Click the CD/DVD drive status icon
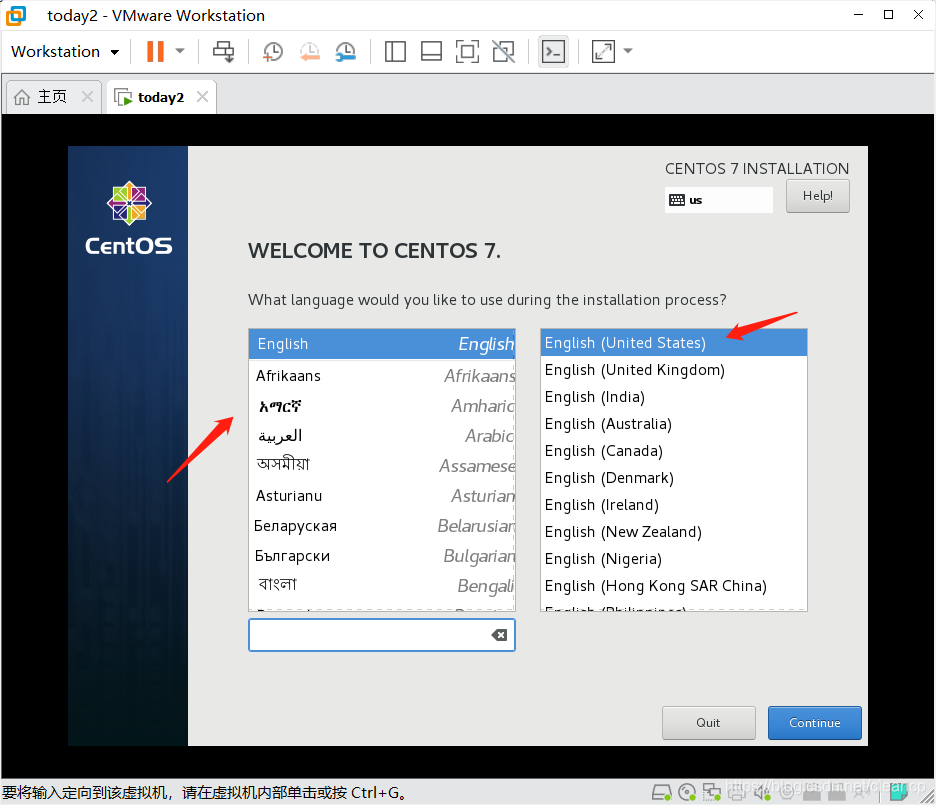Image resolution: width=936 pixels, height=805 pixels. pos(687,792)
